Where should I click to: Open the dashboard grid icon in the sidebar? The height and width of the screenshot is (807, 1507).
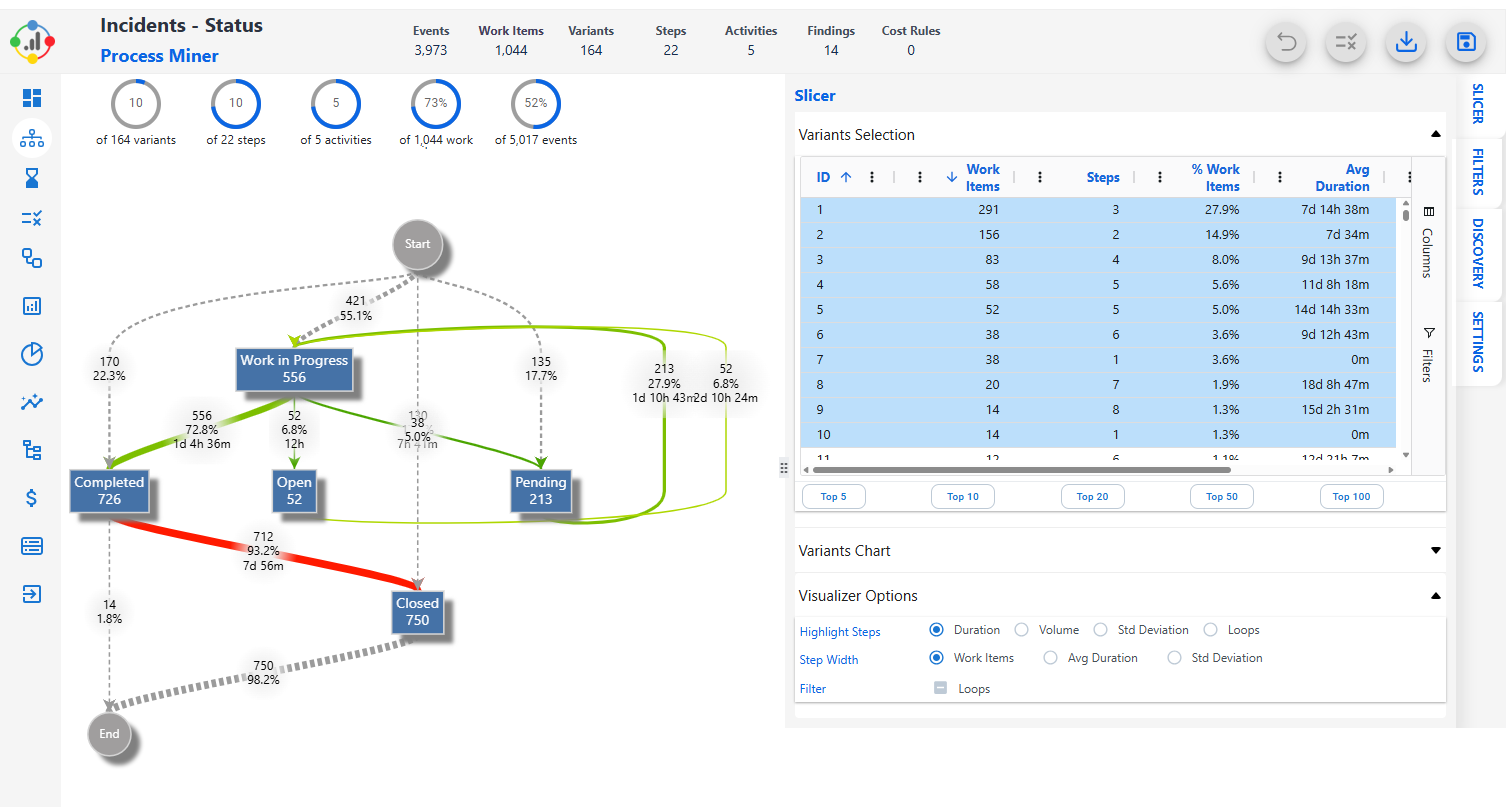click(32, 98)
